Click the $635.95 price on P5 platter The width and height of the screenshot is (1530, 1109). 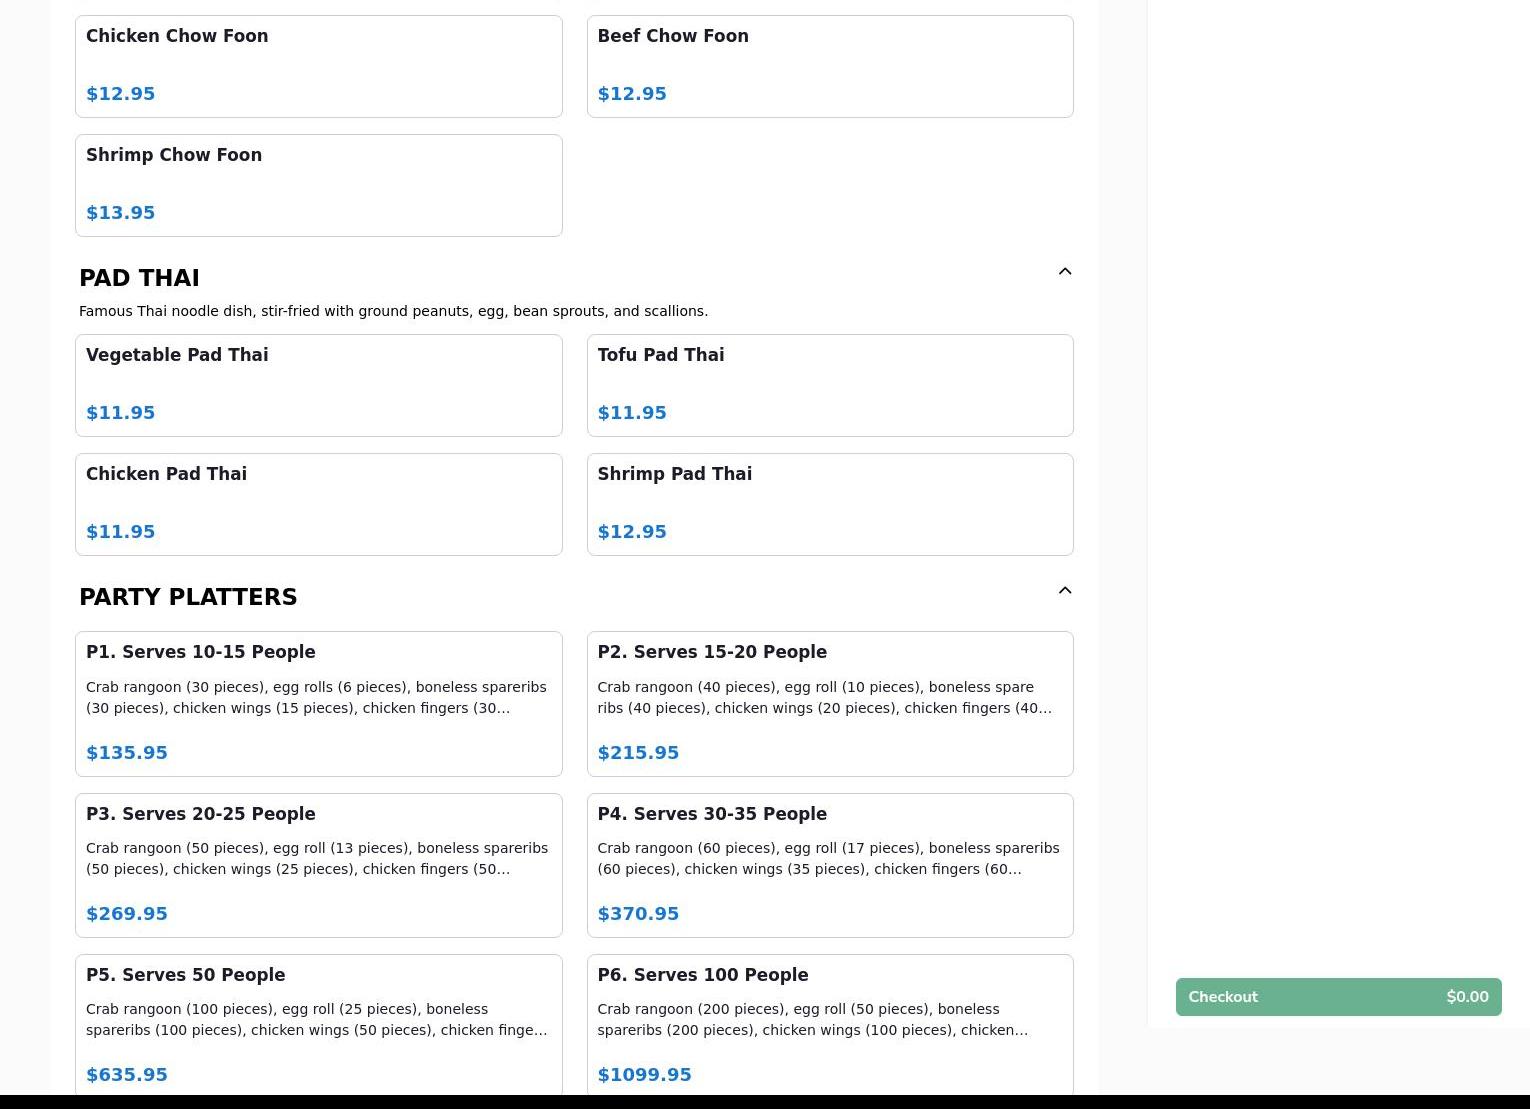click(127, 1074)
